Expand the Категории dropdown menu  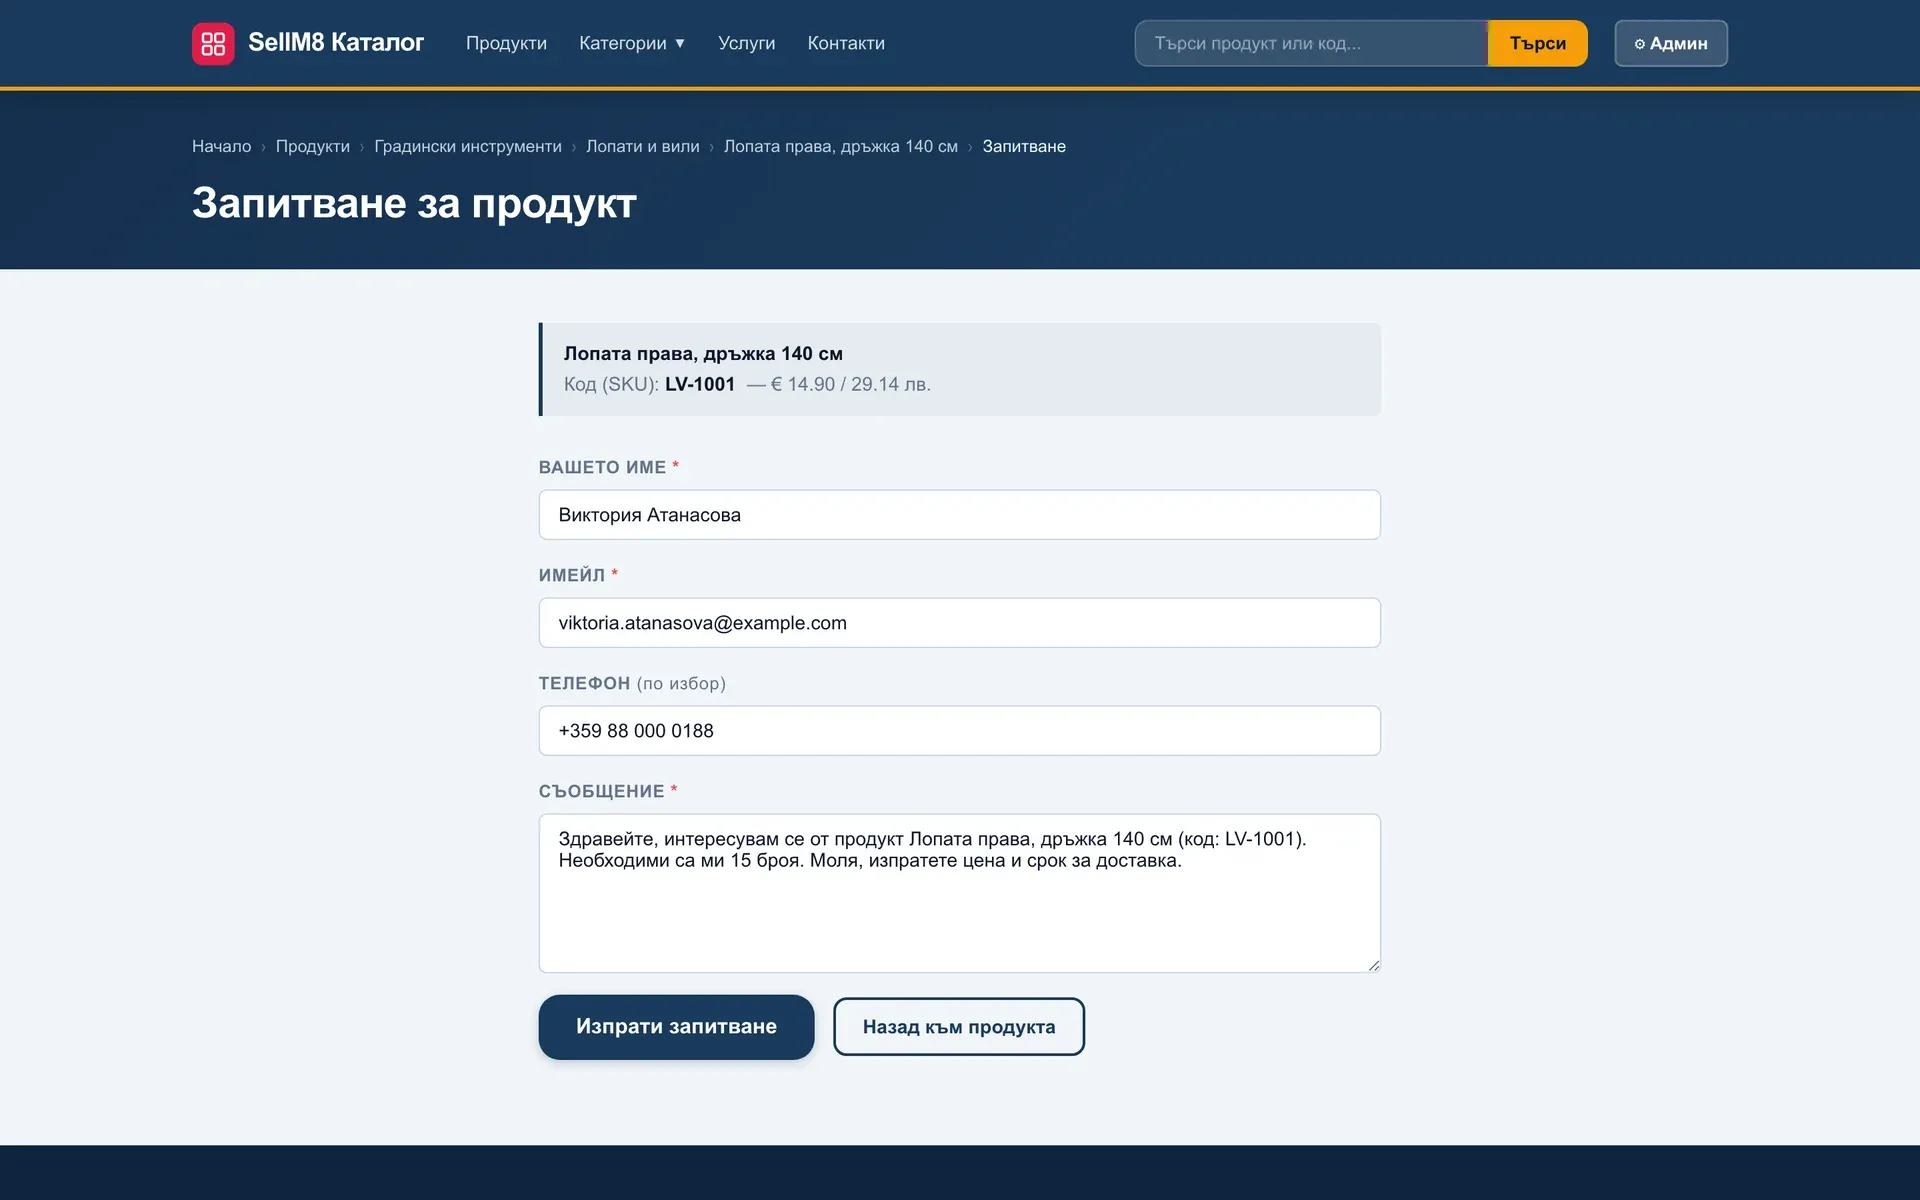pyautogui.click(x=632, y=43)
